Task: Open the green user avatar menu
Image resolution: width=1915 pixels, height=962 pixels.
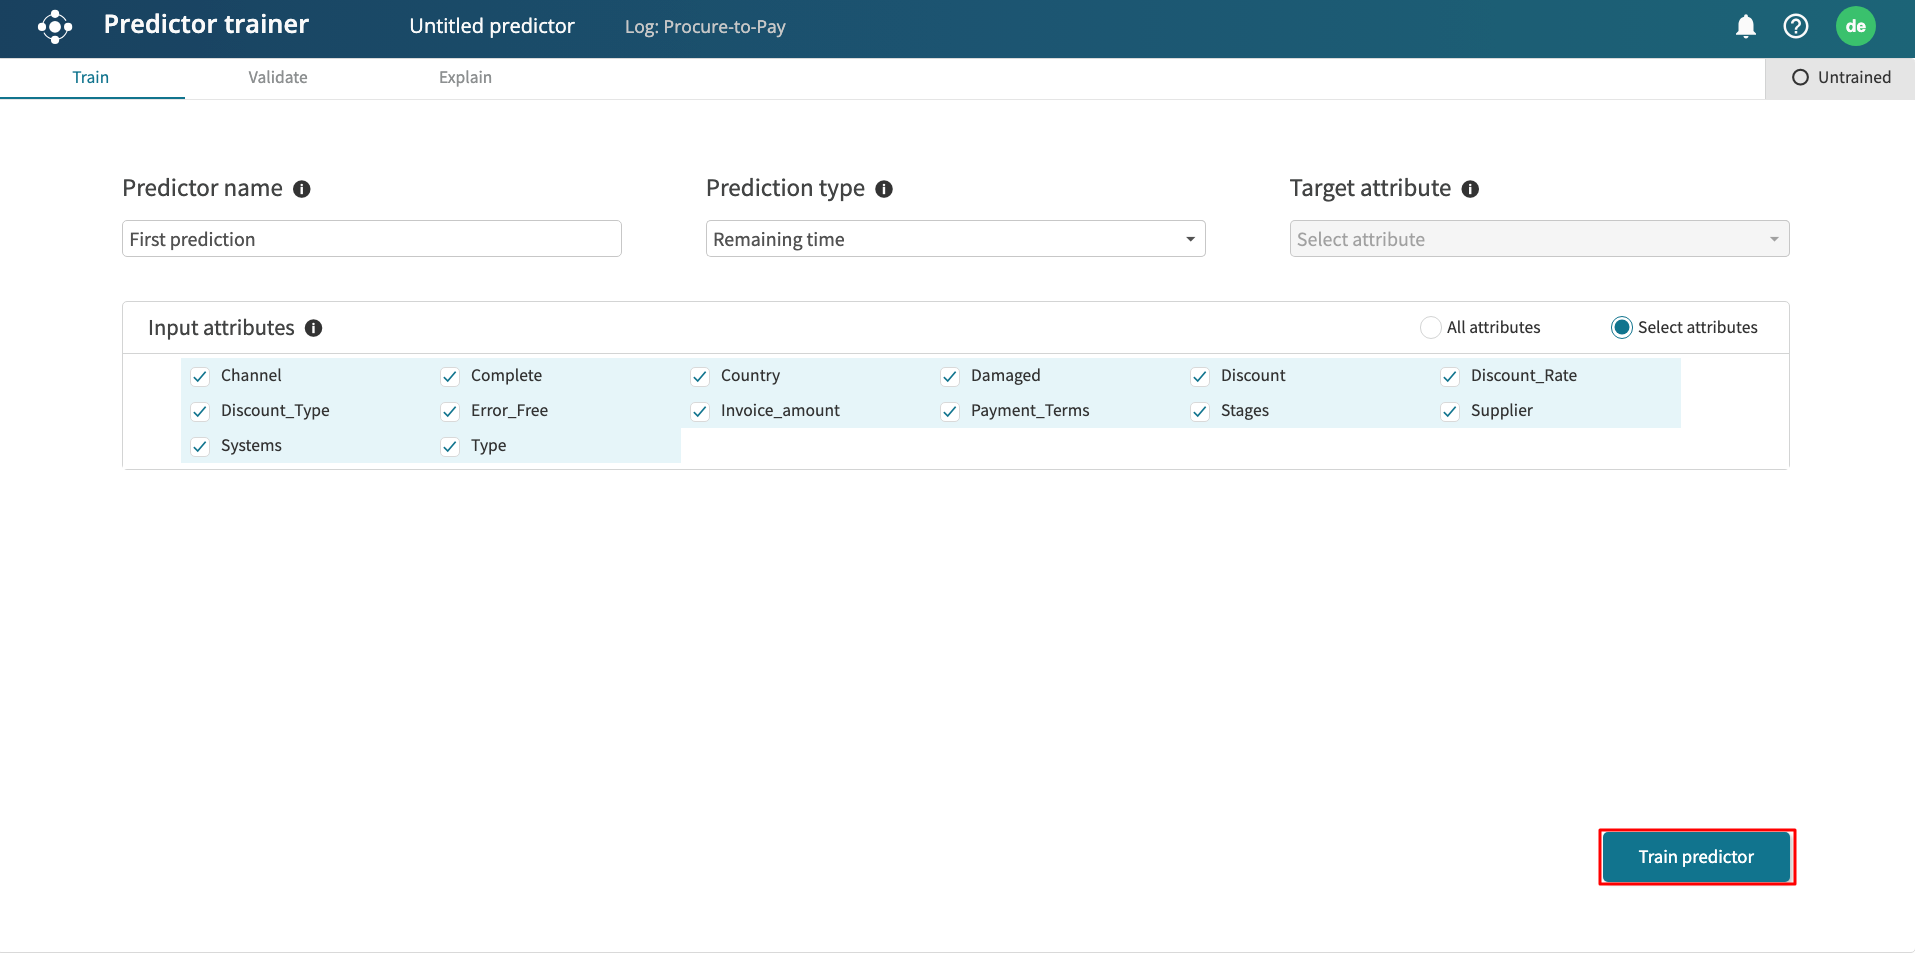Action: [x=1855, y=27]
